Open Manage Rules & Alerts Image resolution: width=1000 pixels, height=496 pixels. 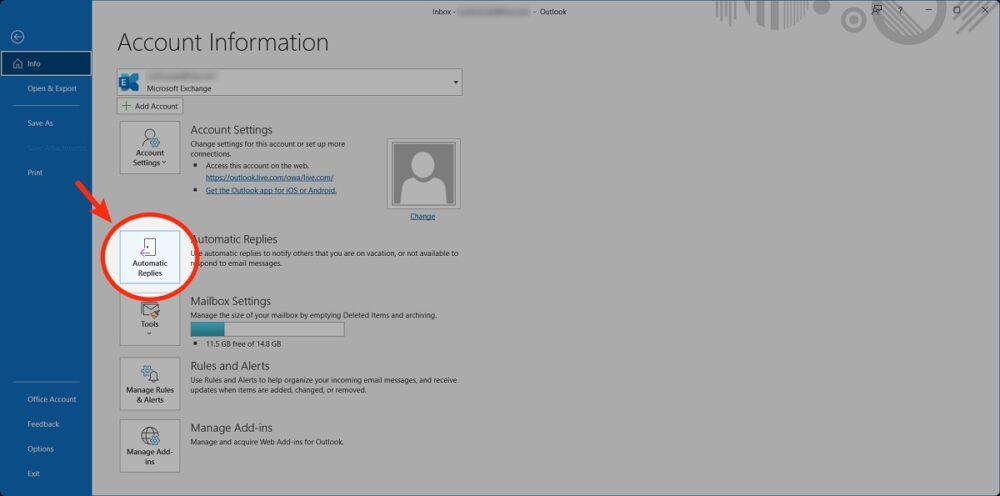[150, 384]
